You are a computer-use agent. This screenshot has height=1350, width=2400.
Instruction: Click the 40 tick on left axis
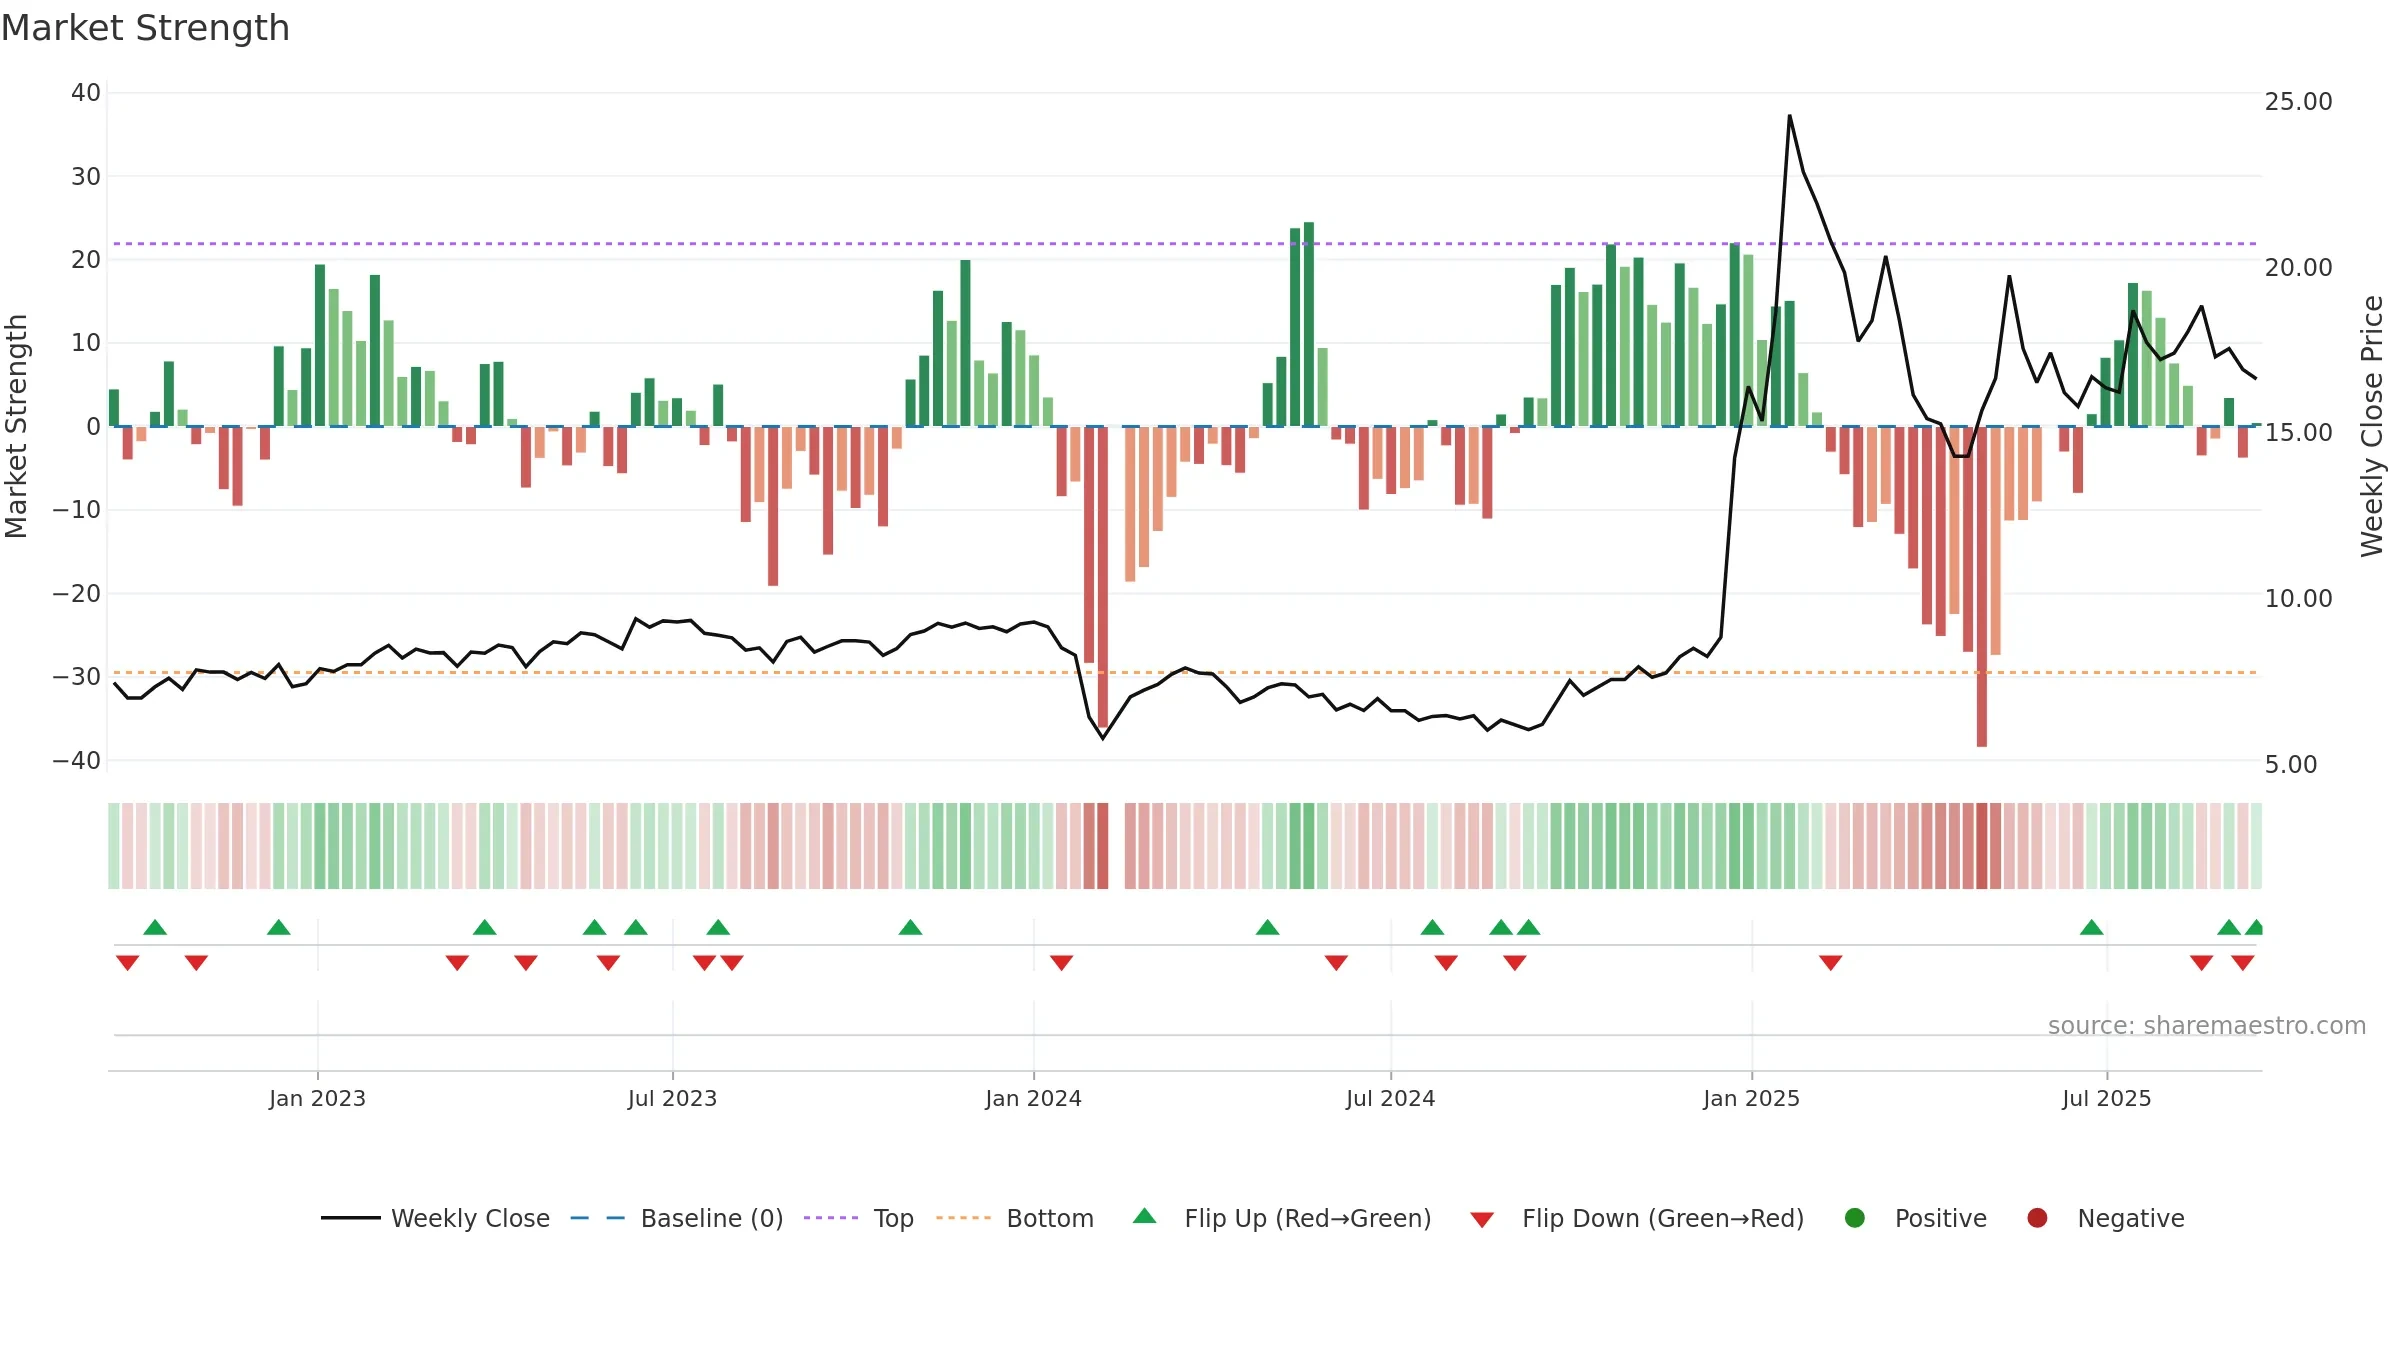86,93
